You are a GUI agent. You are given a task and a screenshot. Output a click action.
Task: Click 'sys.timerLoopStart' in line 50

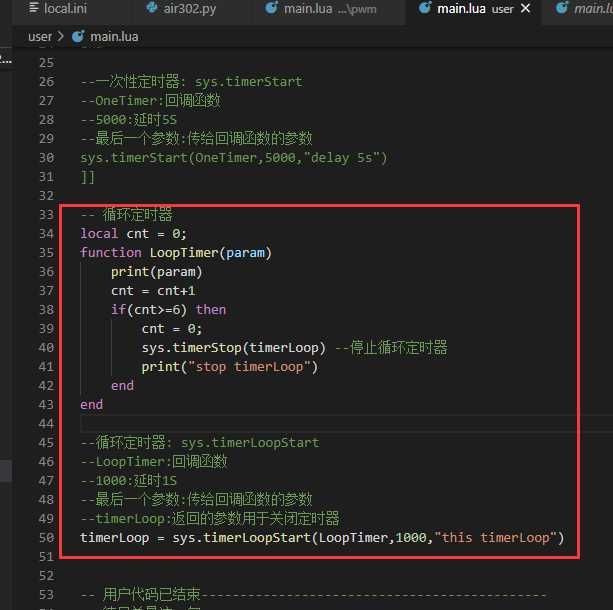(x=242, y=538)
